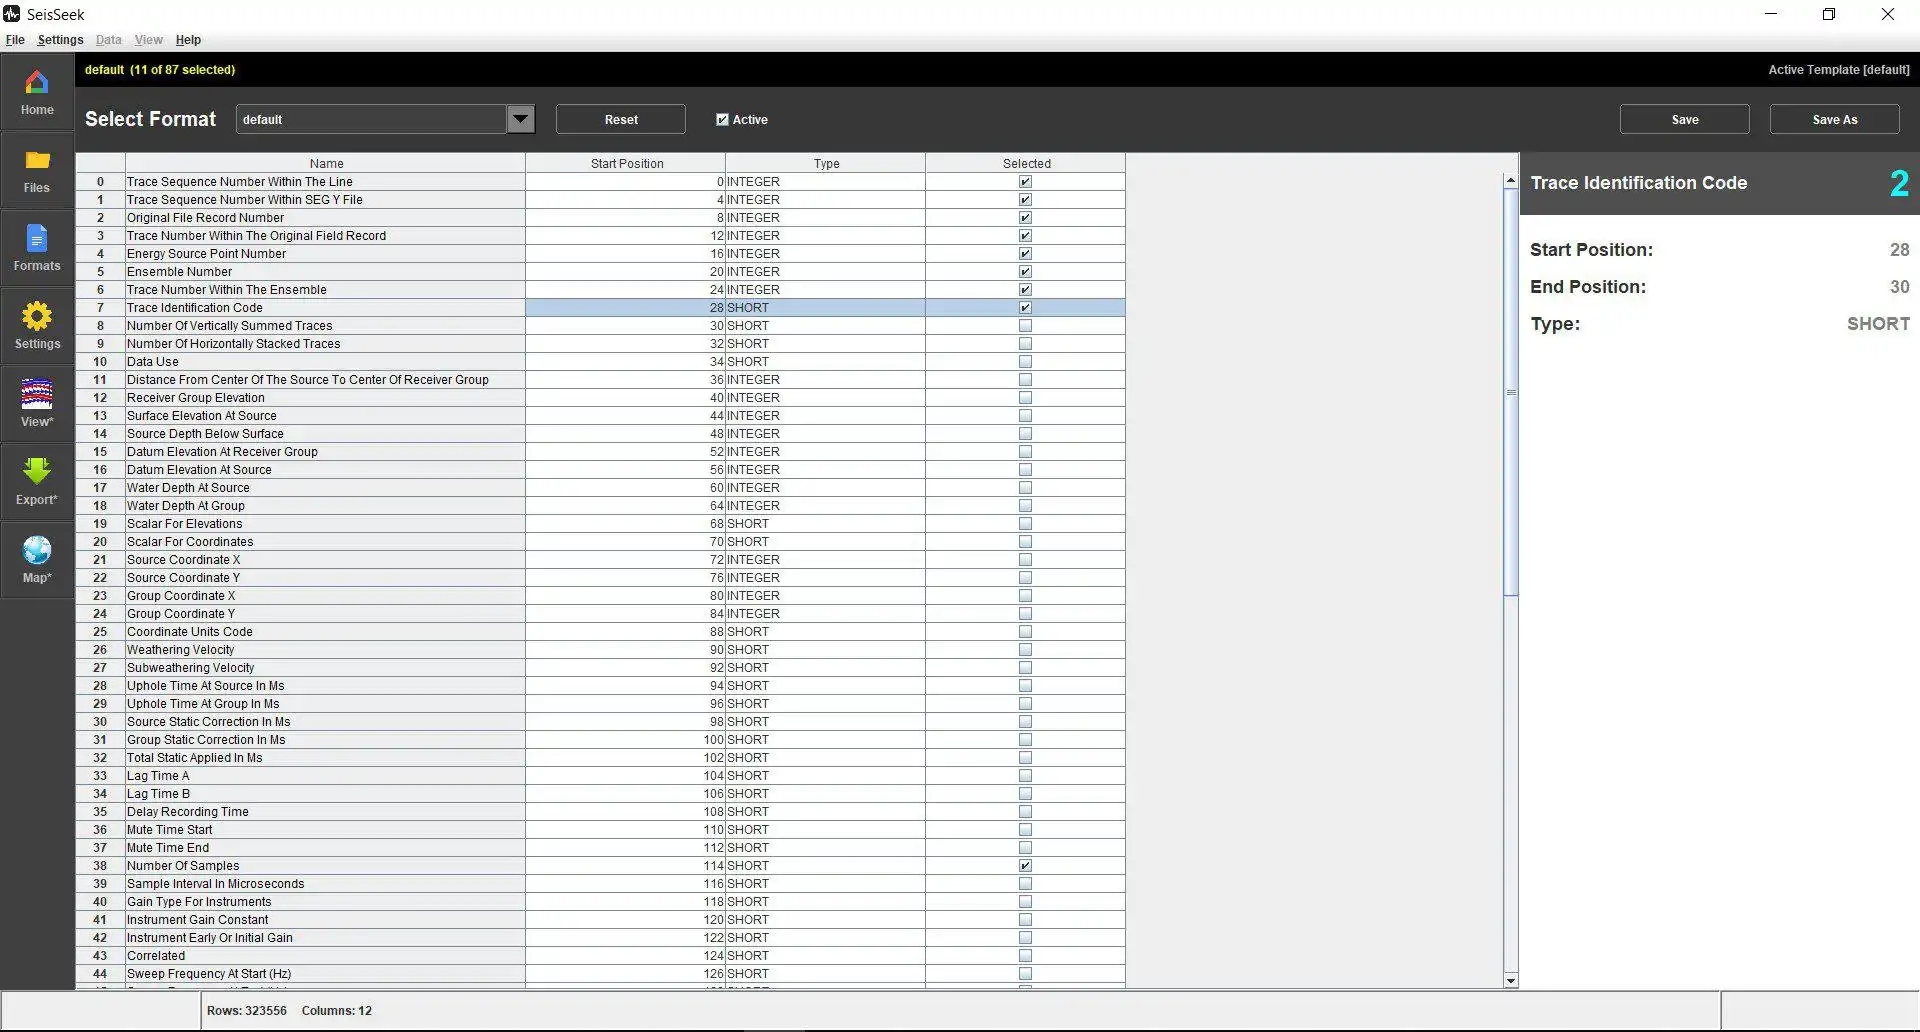The height and width of the screenshot is (1032, 1920).
Task: Select the Trace Identification Code row
Action: [x=601, y=308]
